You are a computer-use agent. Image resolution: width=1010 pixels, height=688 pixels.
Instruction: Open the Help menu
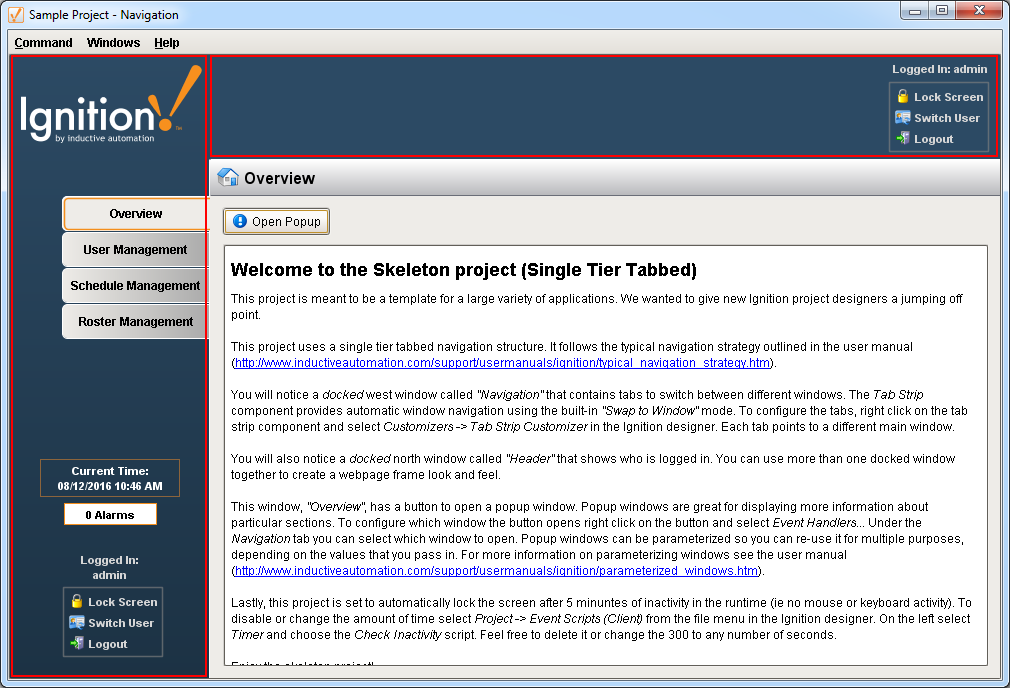(166, 43)
